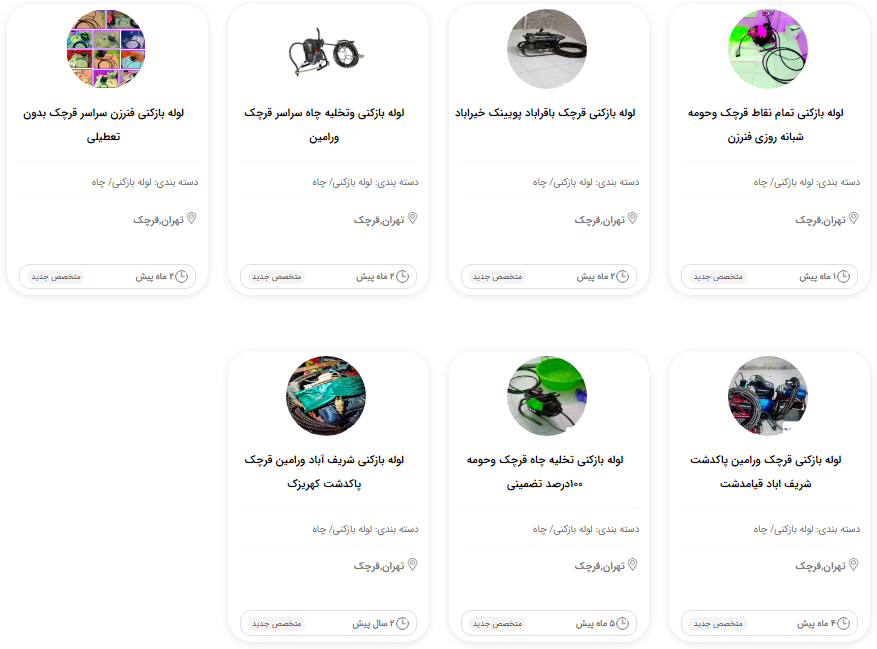Open listing لوله بازکنی قرچک ورامین پاکدشت
The height and width of the screenshot is (649, 877).
coord(766,472)
